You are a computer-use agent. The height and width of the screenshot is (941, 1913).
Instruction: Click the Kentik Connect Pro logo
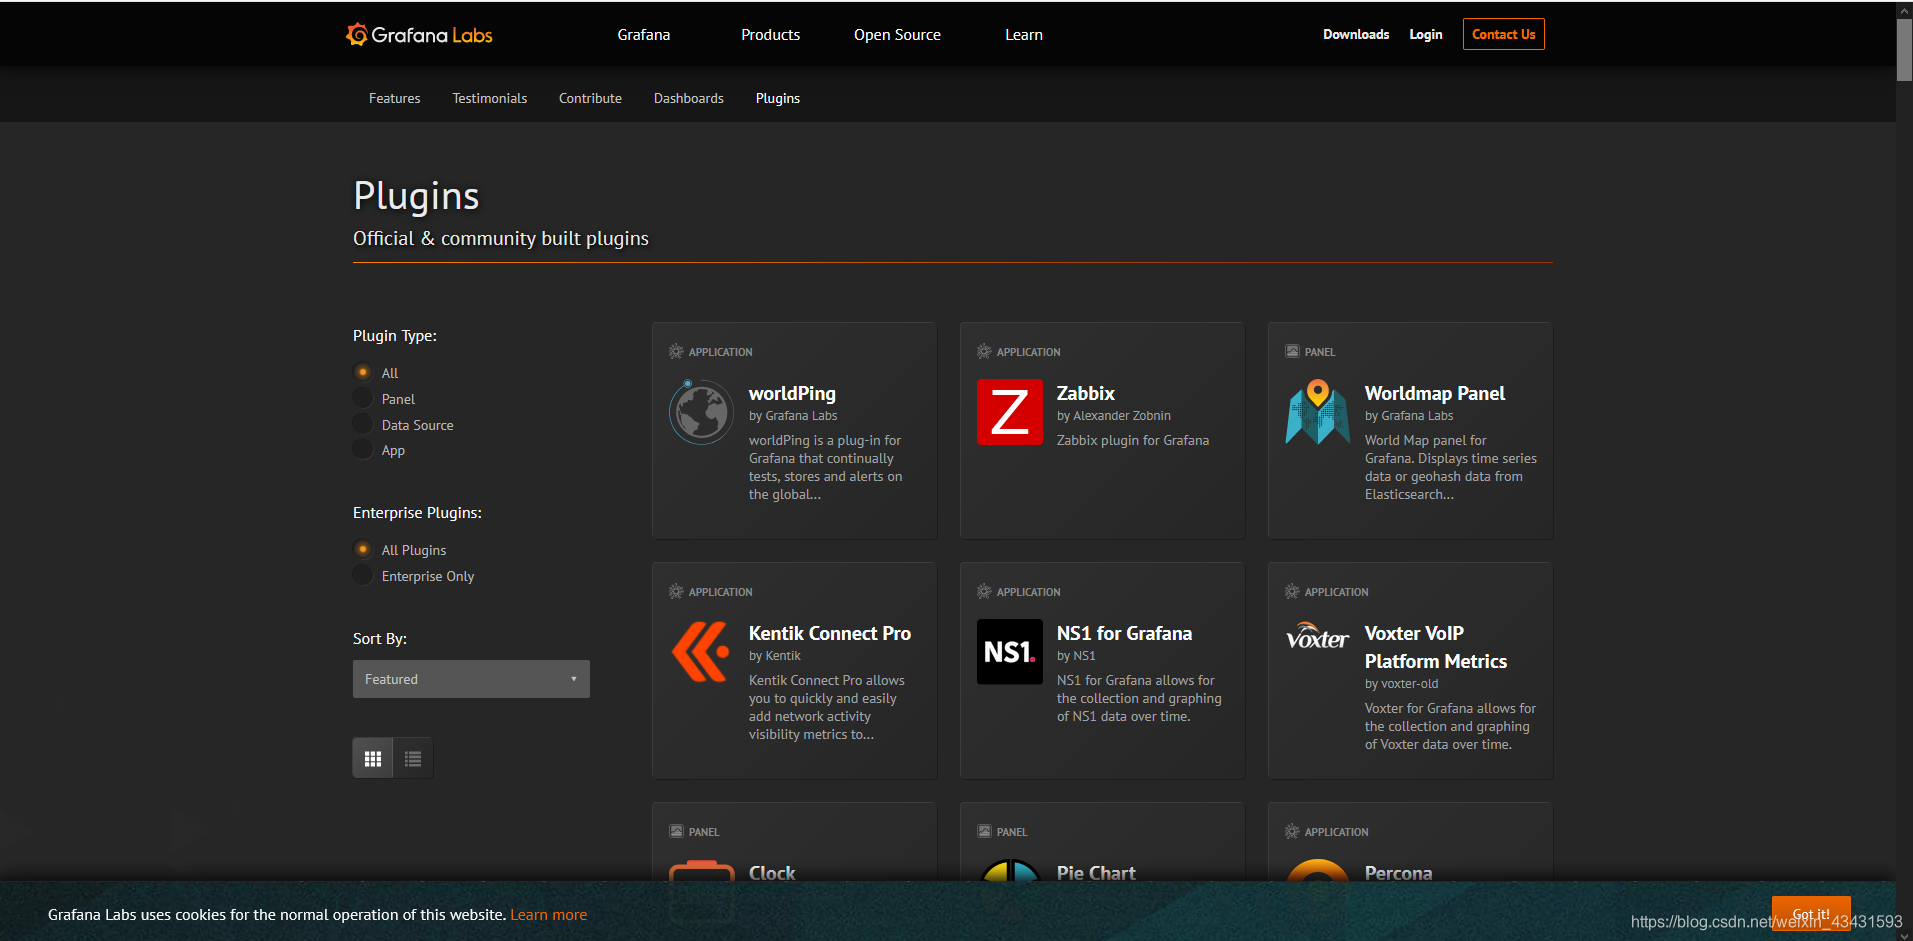point(701,652)
